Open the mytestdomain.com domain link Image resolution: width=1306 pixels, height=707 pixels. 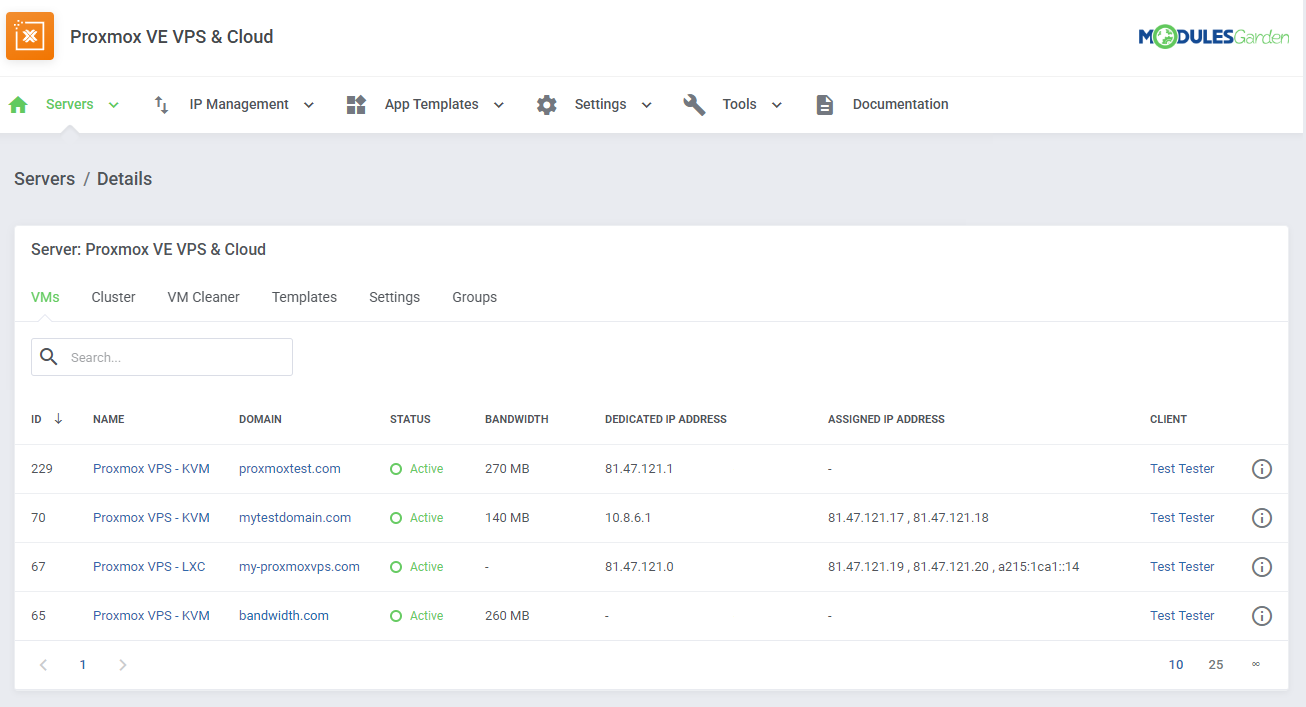tap(295, 518)
